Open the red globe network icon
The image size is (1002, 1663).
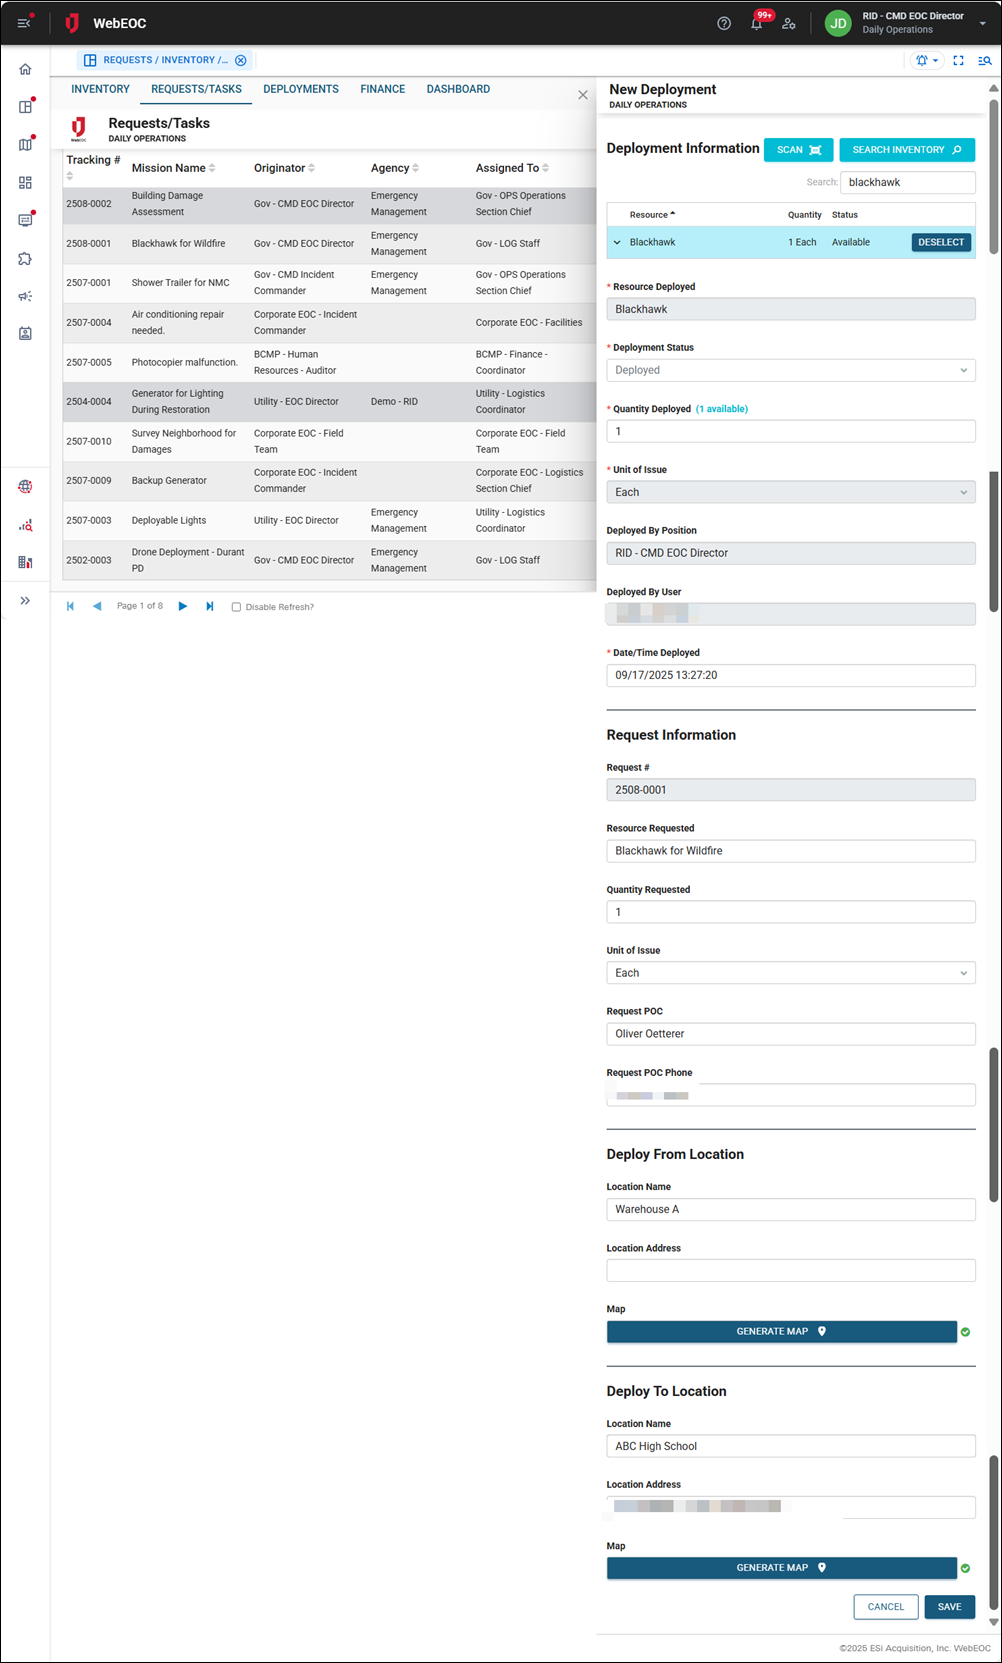(x=25, y=487)
